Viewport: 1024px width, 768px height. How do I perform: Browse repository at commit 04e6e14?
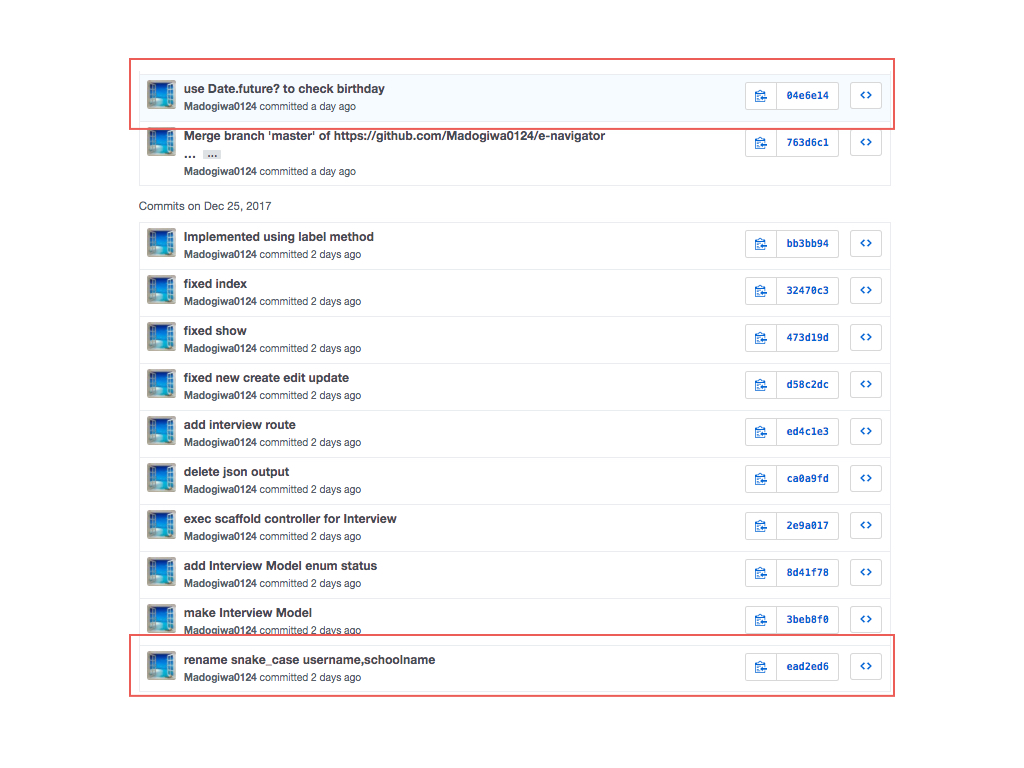point(866,96)
